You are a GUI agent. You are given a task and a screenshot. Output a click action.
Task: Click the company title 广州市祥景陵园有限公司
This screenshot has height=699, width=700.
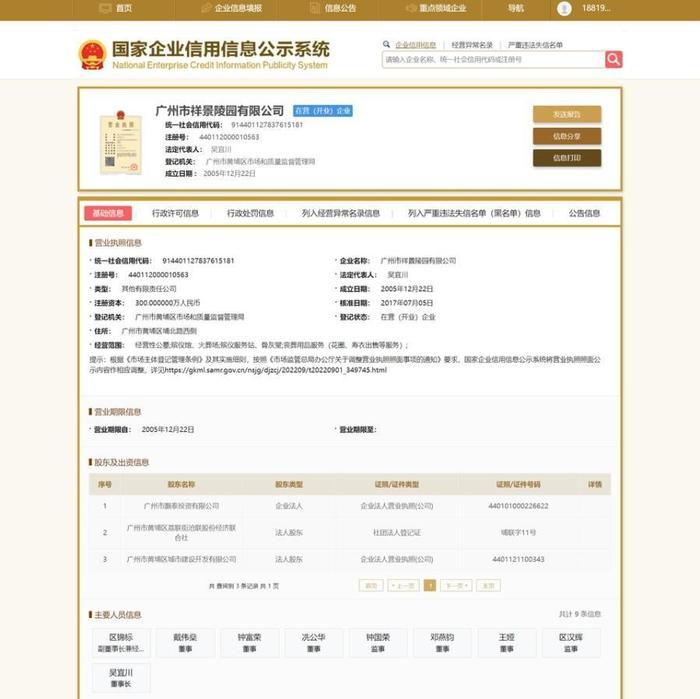point(220,111)
